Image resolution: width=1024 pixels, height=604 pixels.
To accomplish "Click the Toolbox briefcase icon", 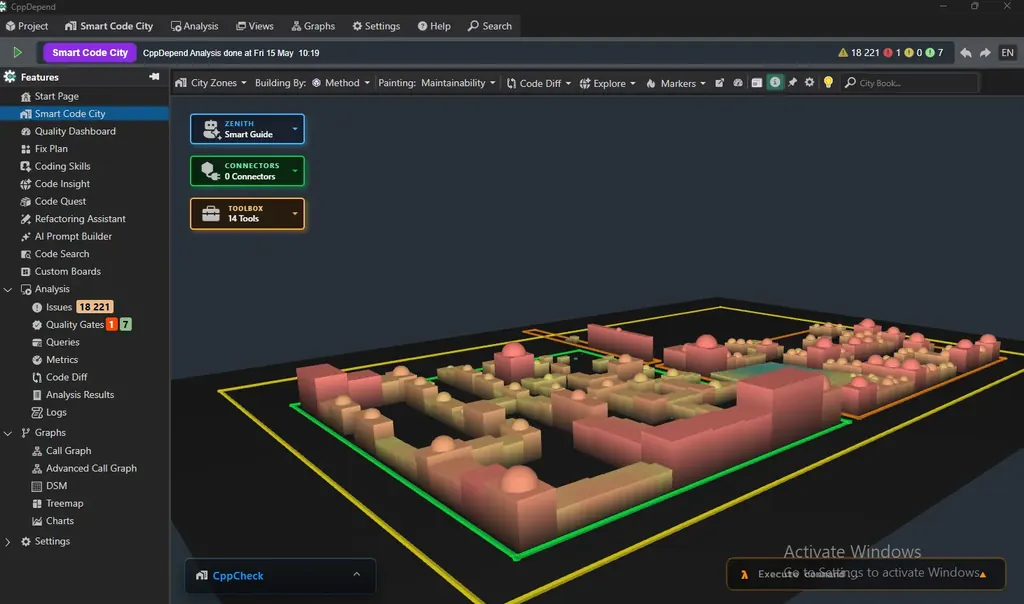I will [211, 214].
